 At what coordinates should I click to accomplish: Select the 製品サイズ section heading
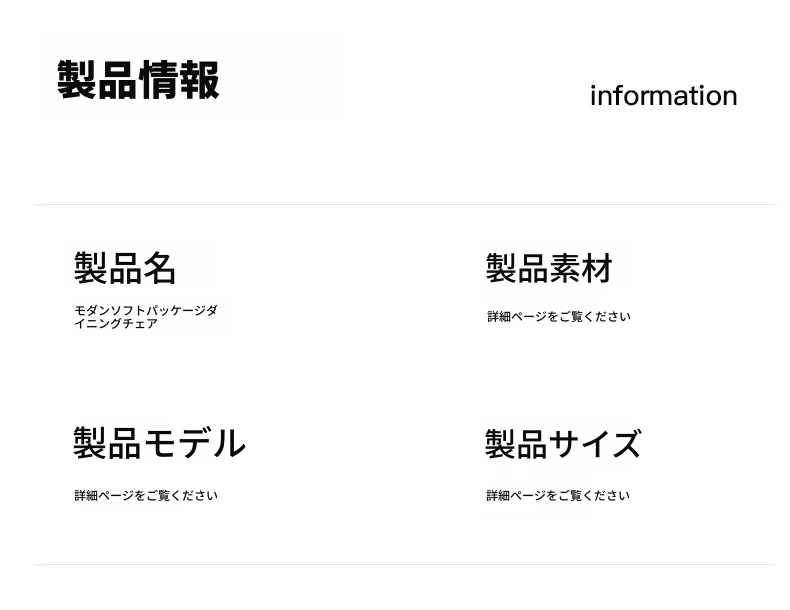click(562, 443)
